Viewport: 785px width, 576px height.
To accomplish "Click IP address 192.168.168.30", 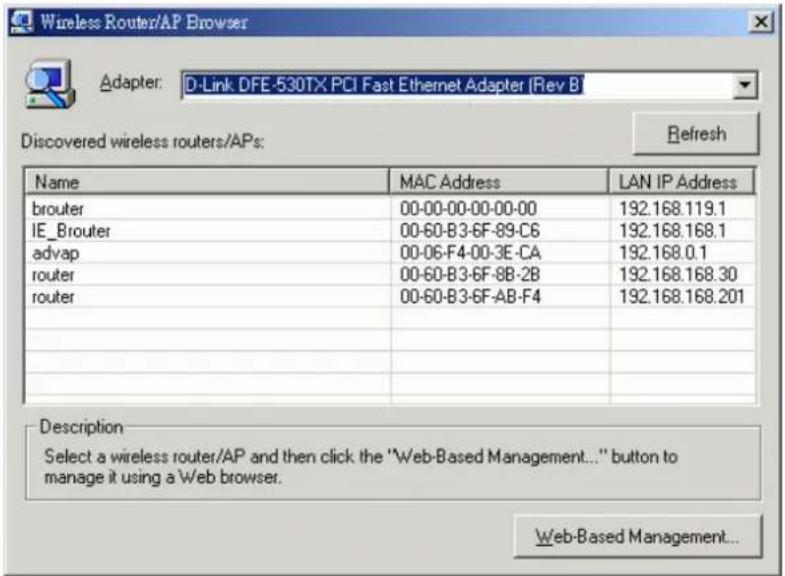I will [x=678, y=275].
